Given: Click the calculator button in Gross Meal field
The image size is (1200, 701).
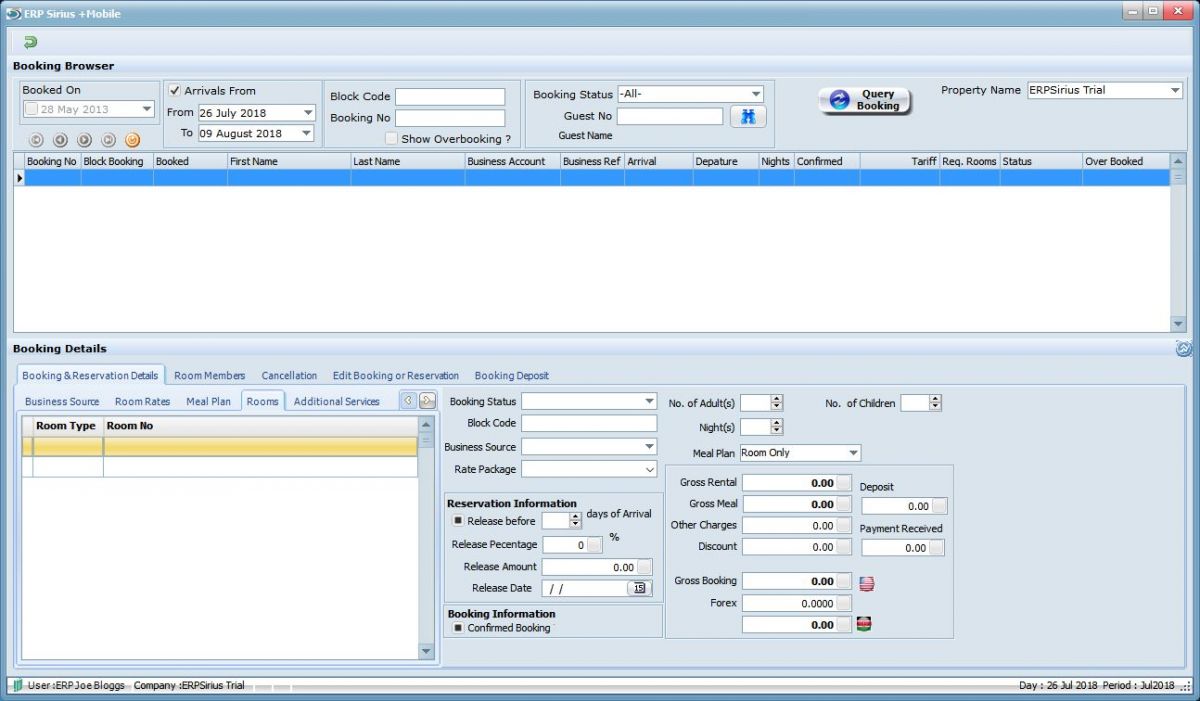Looking at the screenshot, I should 844,504.
